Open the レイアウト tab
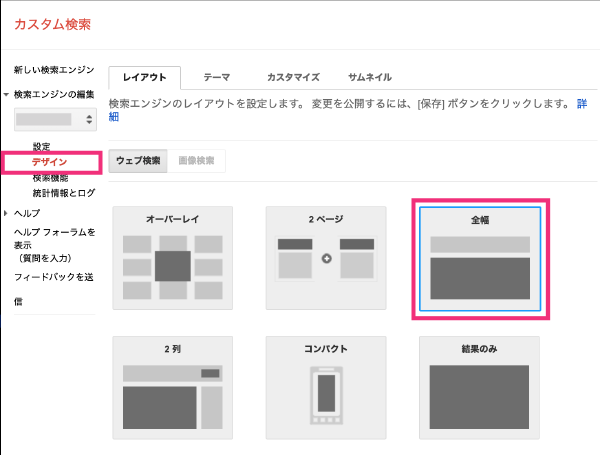This screenshot has width=600, height=455. pyautogui.click(x=144, y=77)
